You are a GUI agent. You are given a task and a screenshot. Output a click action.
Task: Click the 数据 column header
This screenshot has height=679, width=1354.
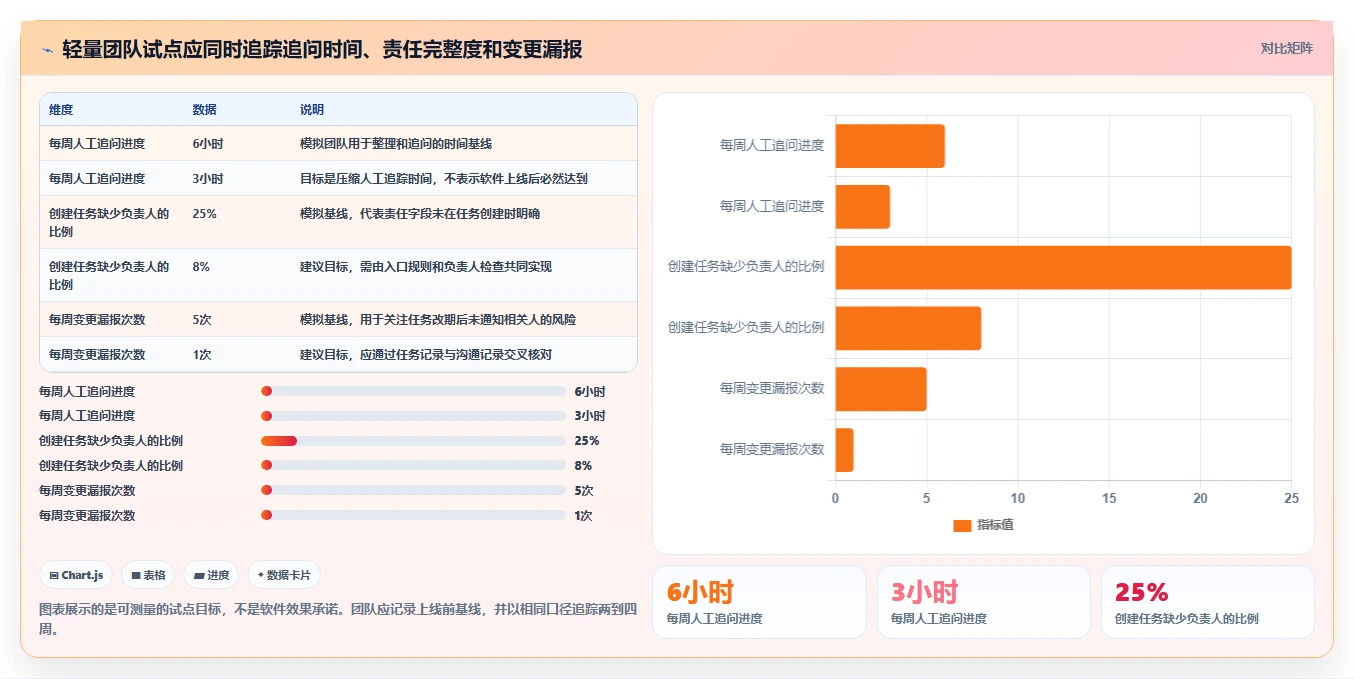point(204,110)
